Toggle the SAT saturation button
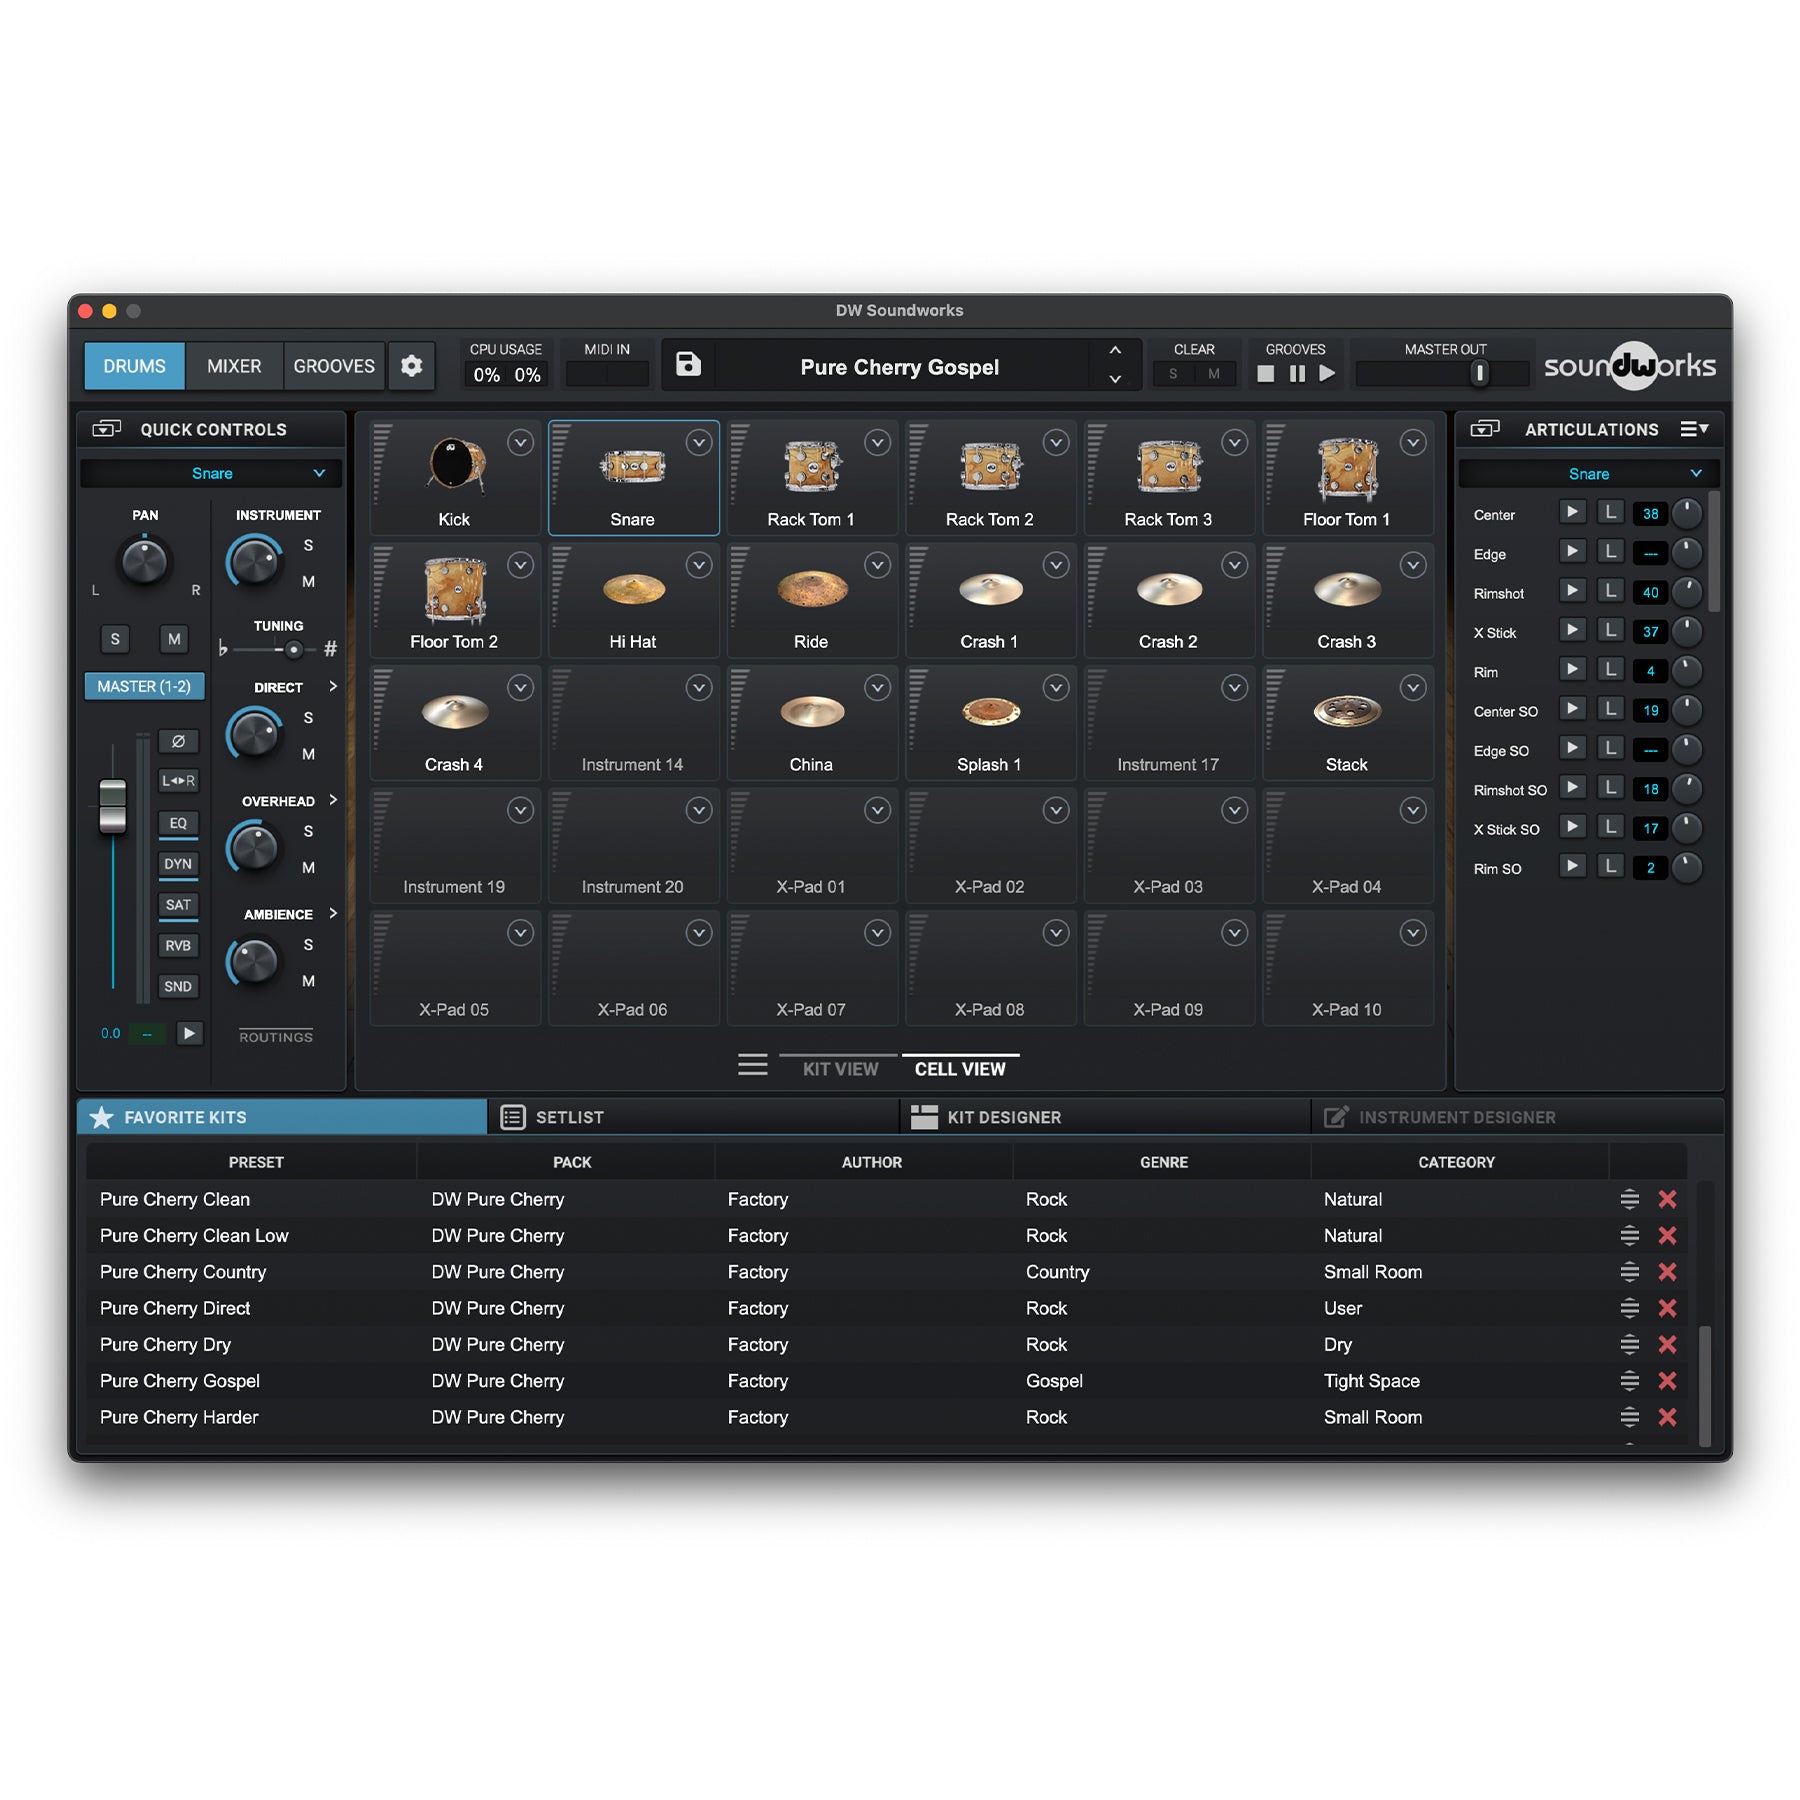The image size is (1800, 1800). point(178,905)
